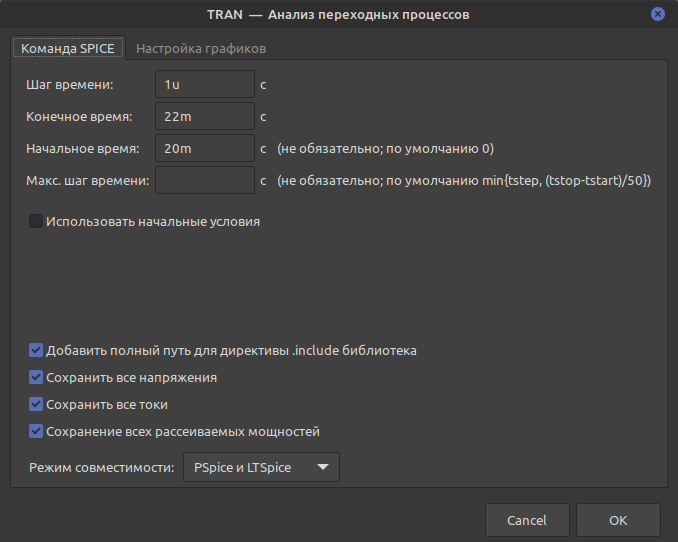Click the Начальное время field showing 20m
The height and width of the screenshot is (542, 678).
(x=205, y=149)
